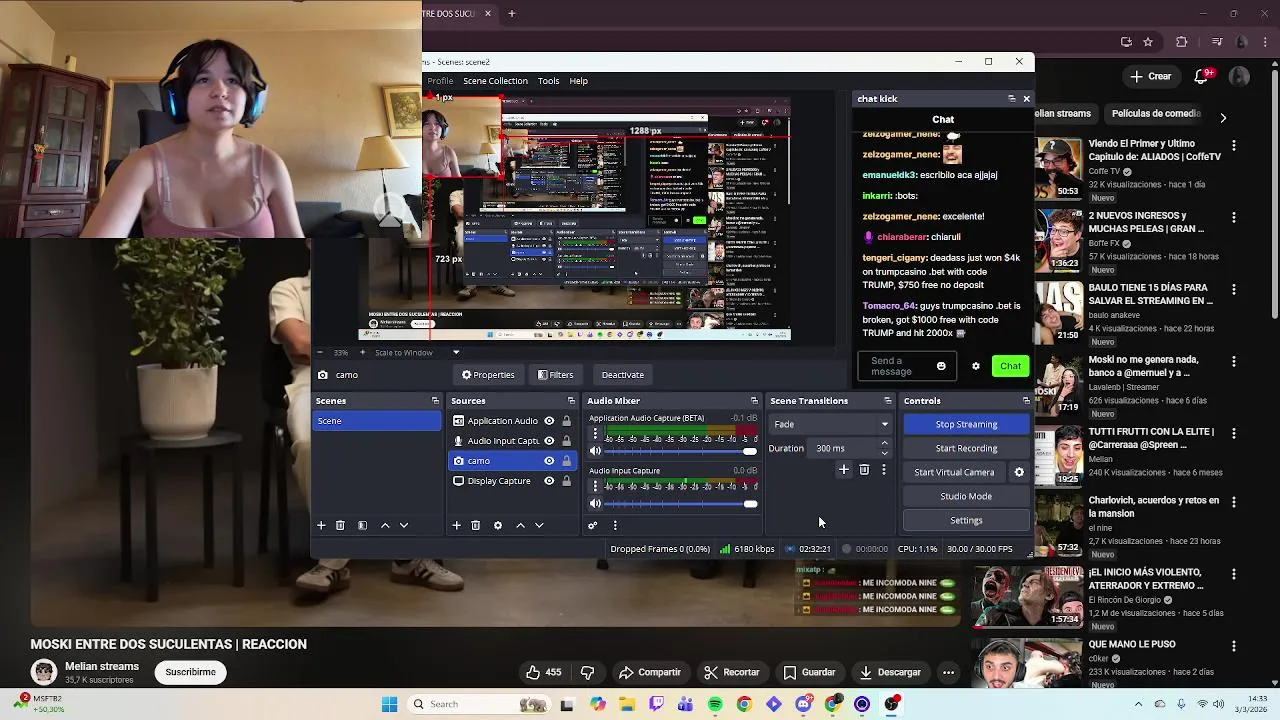
Task: Open emoji picker in chat message box
Action: click(941, 366)
